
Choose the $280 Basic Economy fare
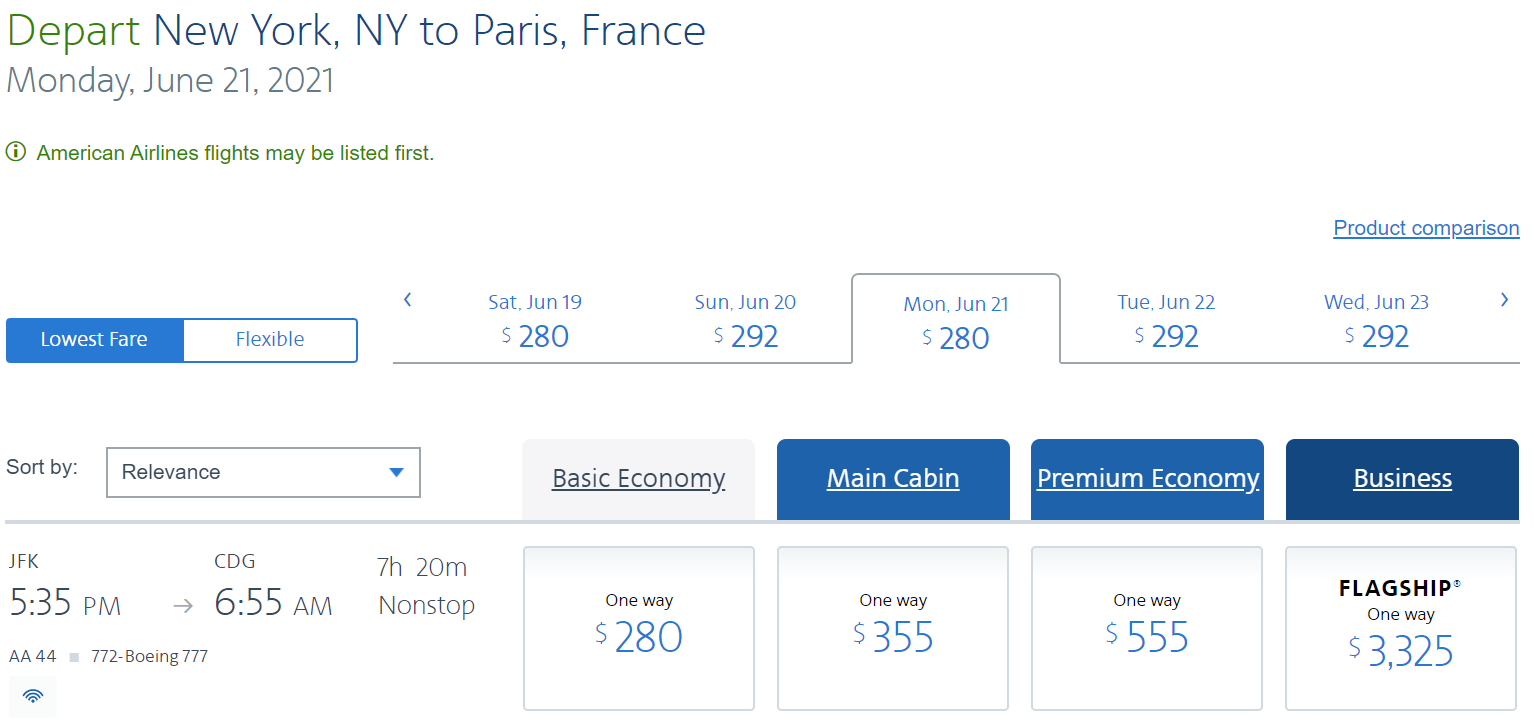[x=639, y=628]
